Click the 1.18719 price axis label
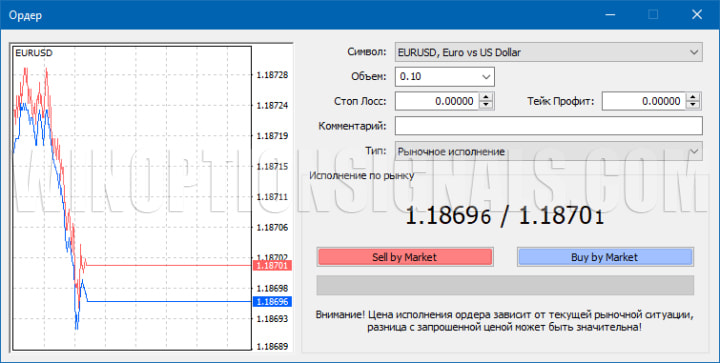 click(272, 136)
